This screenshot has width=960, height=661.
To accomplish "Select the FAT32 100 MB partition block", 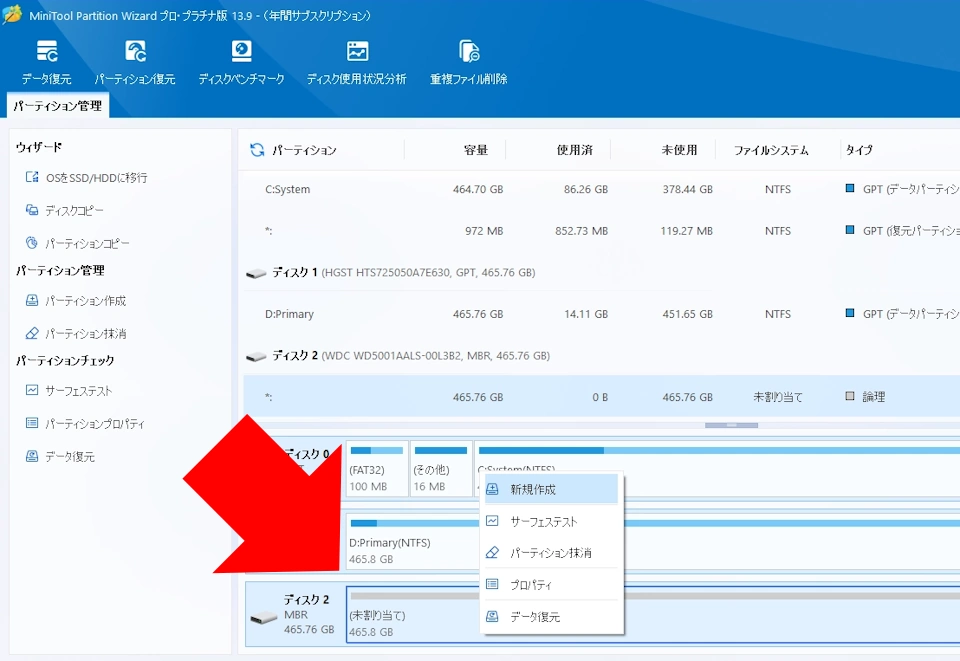I will pos(377,468).
